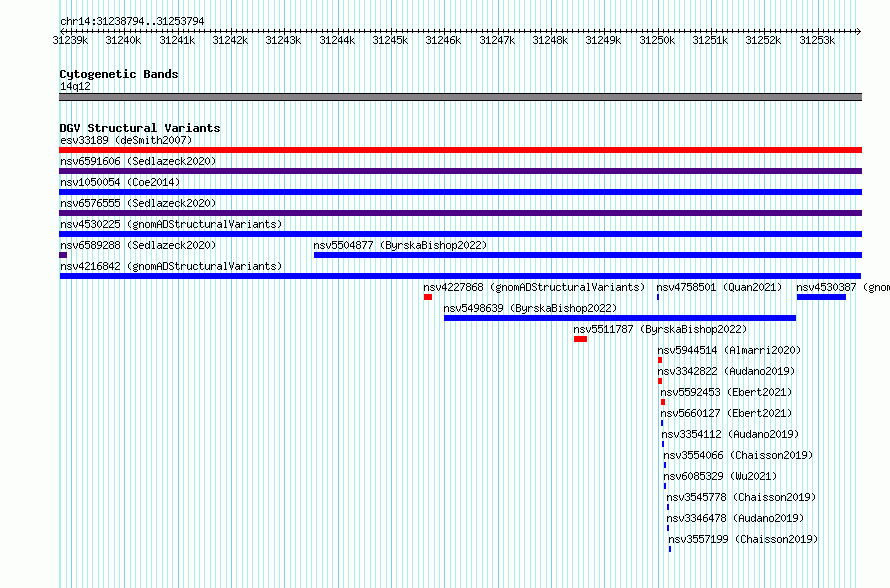Click the DGV Structural Variants track title
890x588 pixels.
(x=140, y=128)
